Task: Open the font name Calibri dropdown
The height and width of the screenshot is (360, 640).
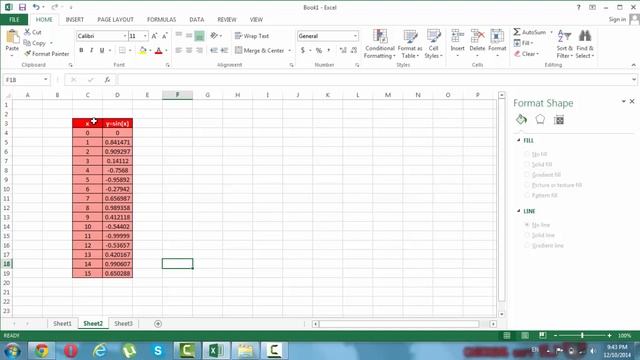Action: click(x=124, y=36)
